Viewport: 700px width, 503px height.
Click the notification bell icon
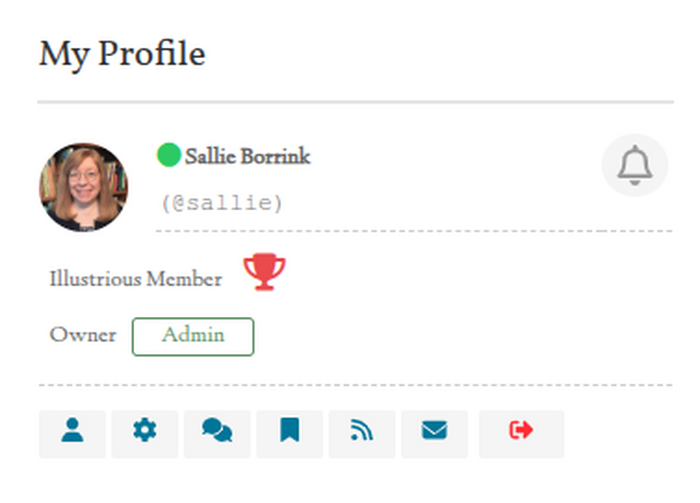[634, 165]
